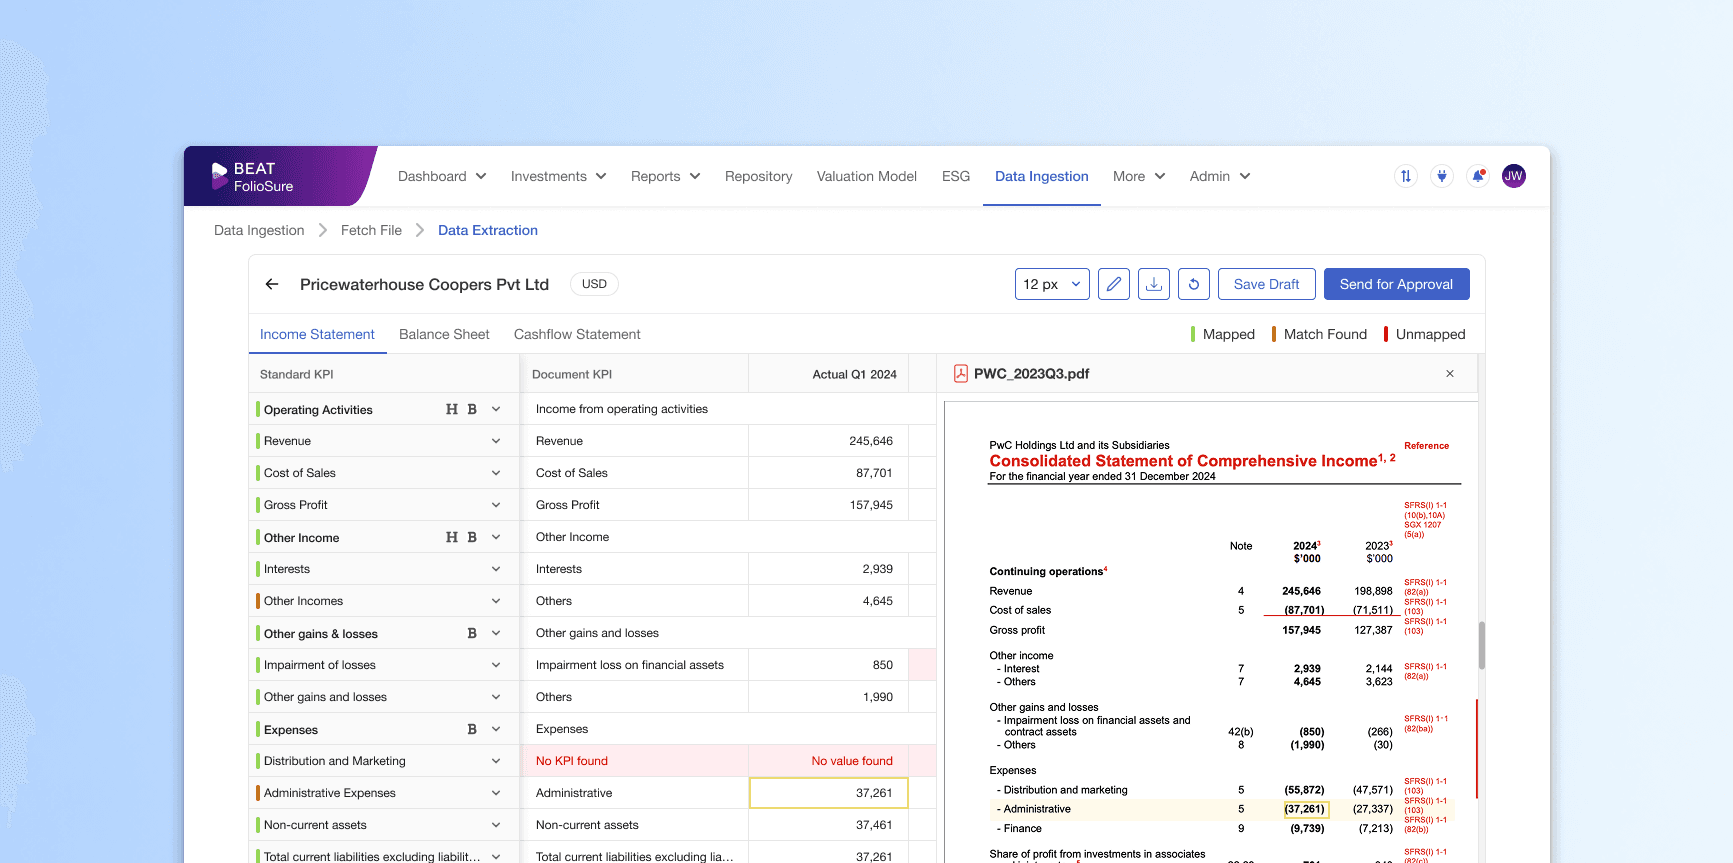Click the Revenue value 245,646 in the table
The image size is (1733, 863).
coord(871,441)
